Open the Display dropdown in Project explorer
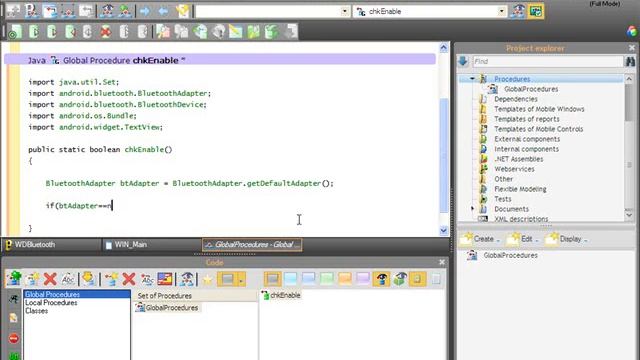The image size is (640, 360). 567,239
